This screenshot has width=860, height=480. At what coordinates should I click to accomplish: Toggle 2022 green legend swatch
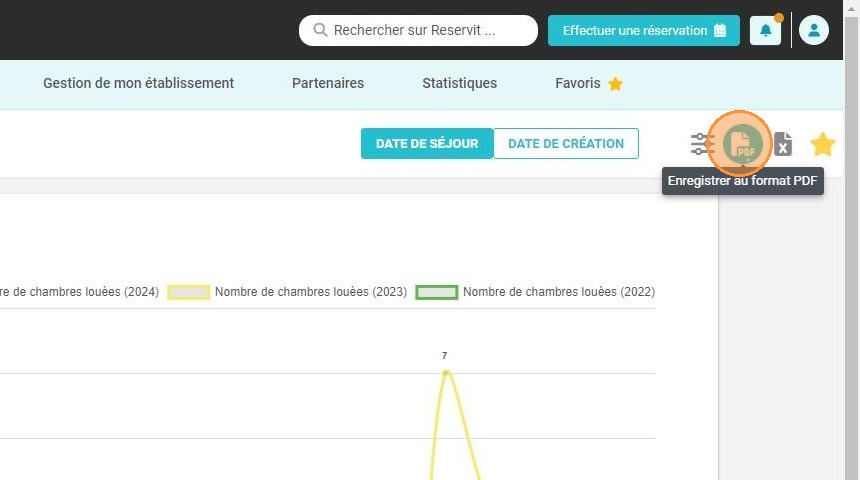click(437, 292)
